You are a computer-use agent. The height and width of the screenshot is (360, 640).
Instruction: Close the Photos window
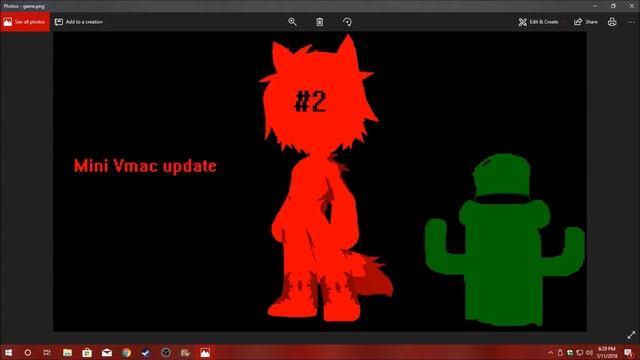631,6
